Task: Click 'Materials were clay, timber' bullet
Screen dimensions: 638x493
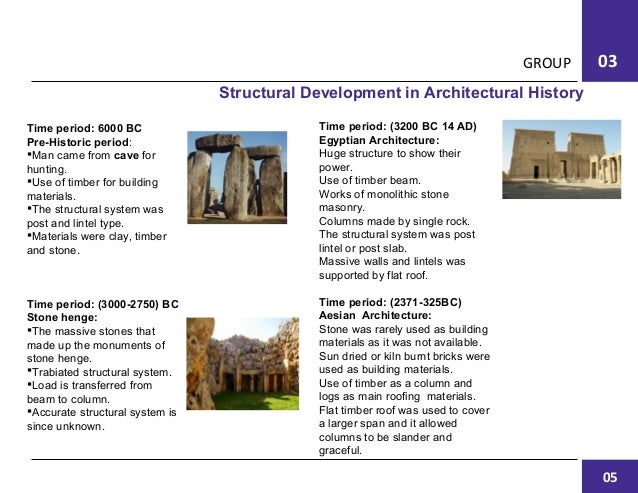Action: [x=97, y=236]
